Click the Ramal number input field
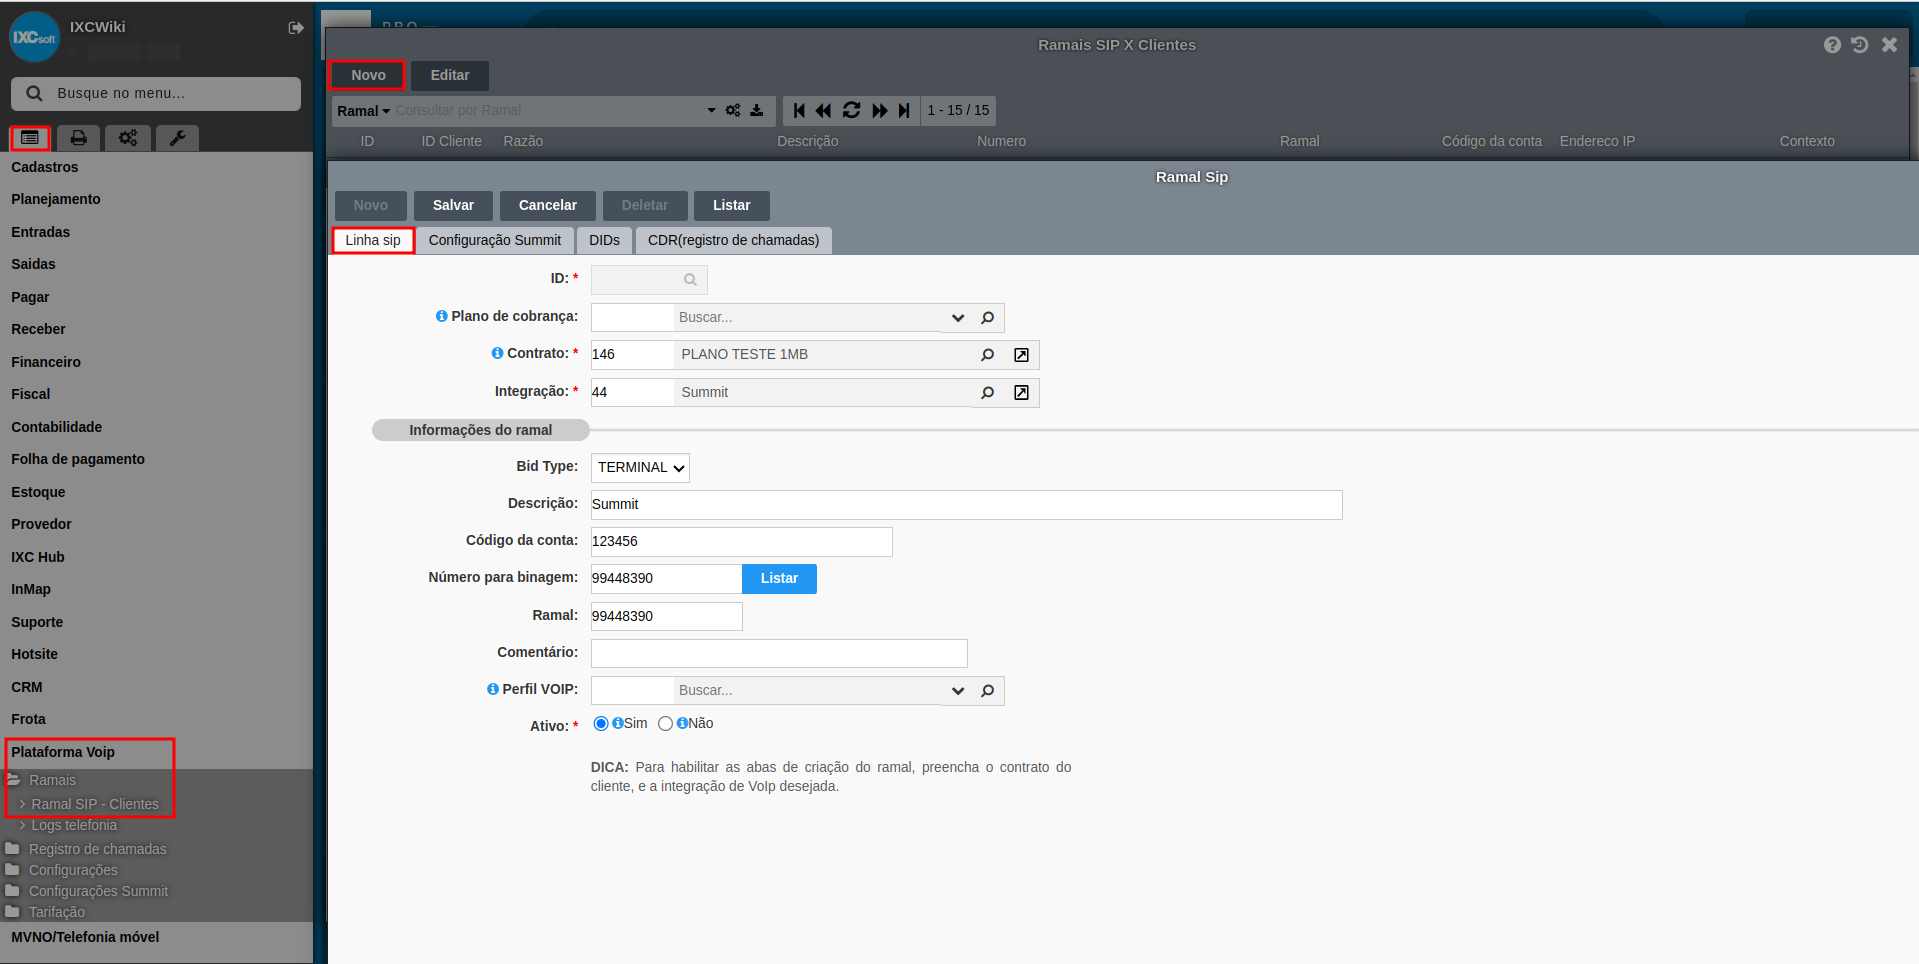This screenshot has height=964, width=1919. (x=666, y=616)
